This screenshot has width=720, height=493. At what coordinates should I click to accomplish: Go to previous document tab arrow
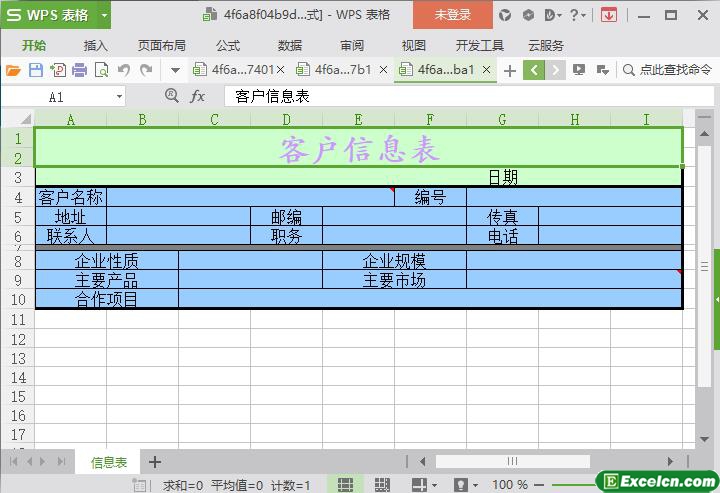click(x=534, y=70)
